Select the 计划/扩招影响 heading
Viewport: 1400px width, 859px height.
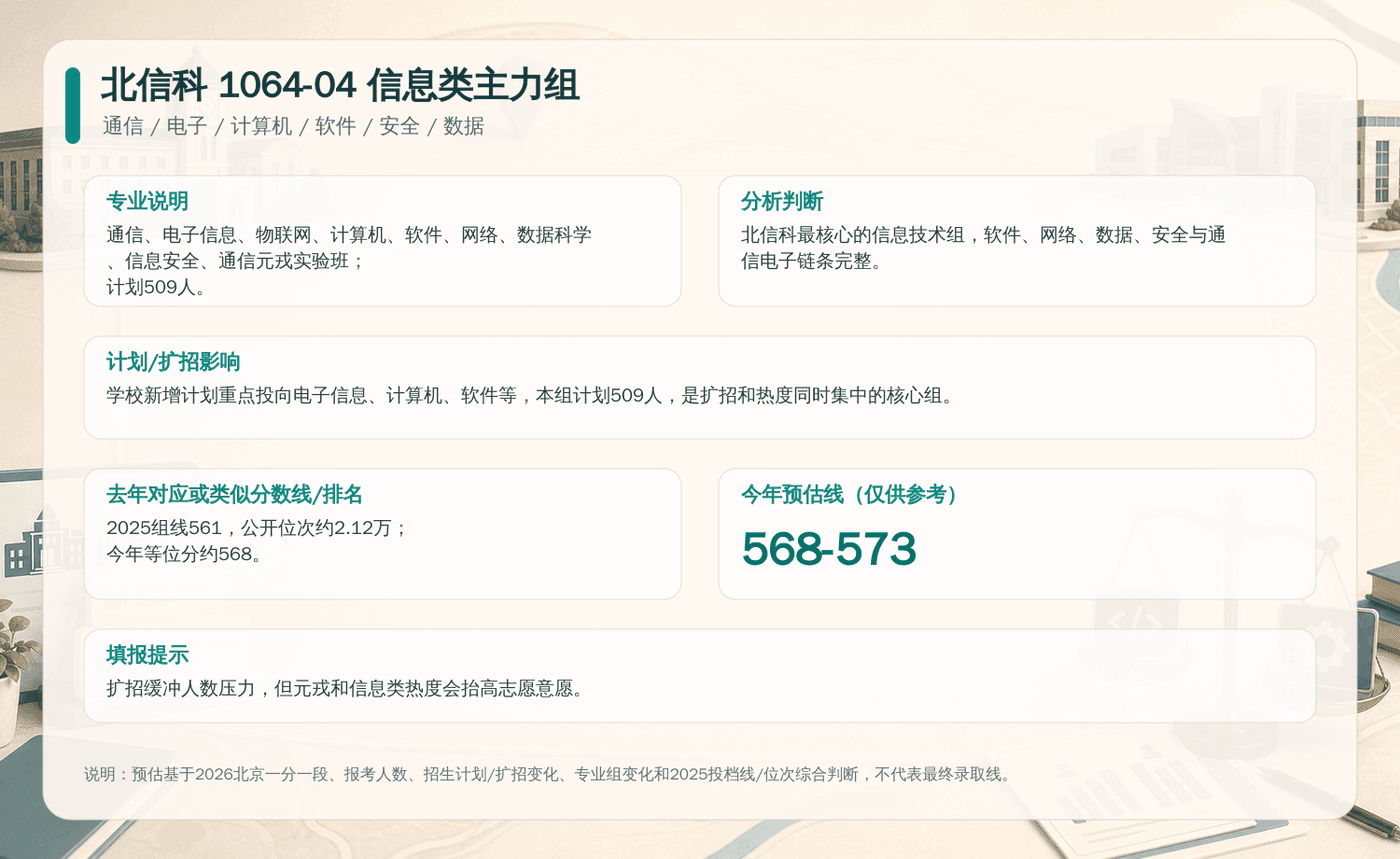[173, 362]
